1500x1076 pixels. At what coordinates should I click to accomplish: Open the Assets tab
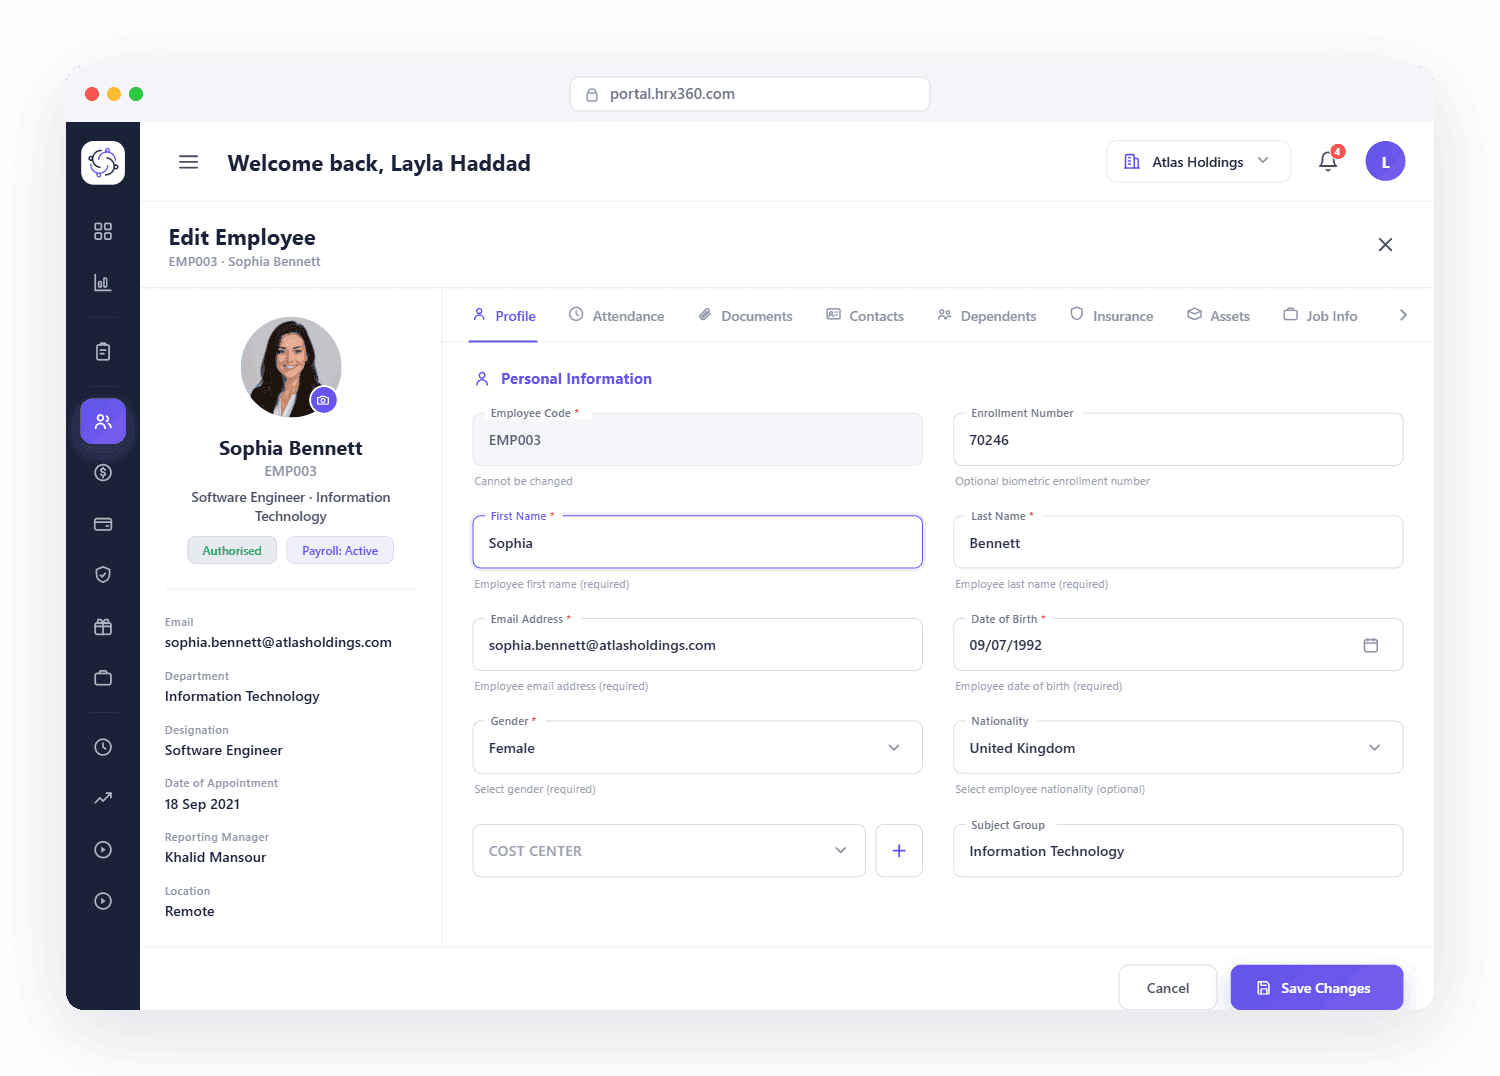1218,316
